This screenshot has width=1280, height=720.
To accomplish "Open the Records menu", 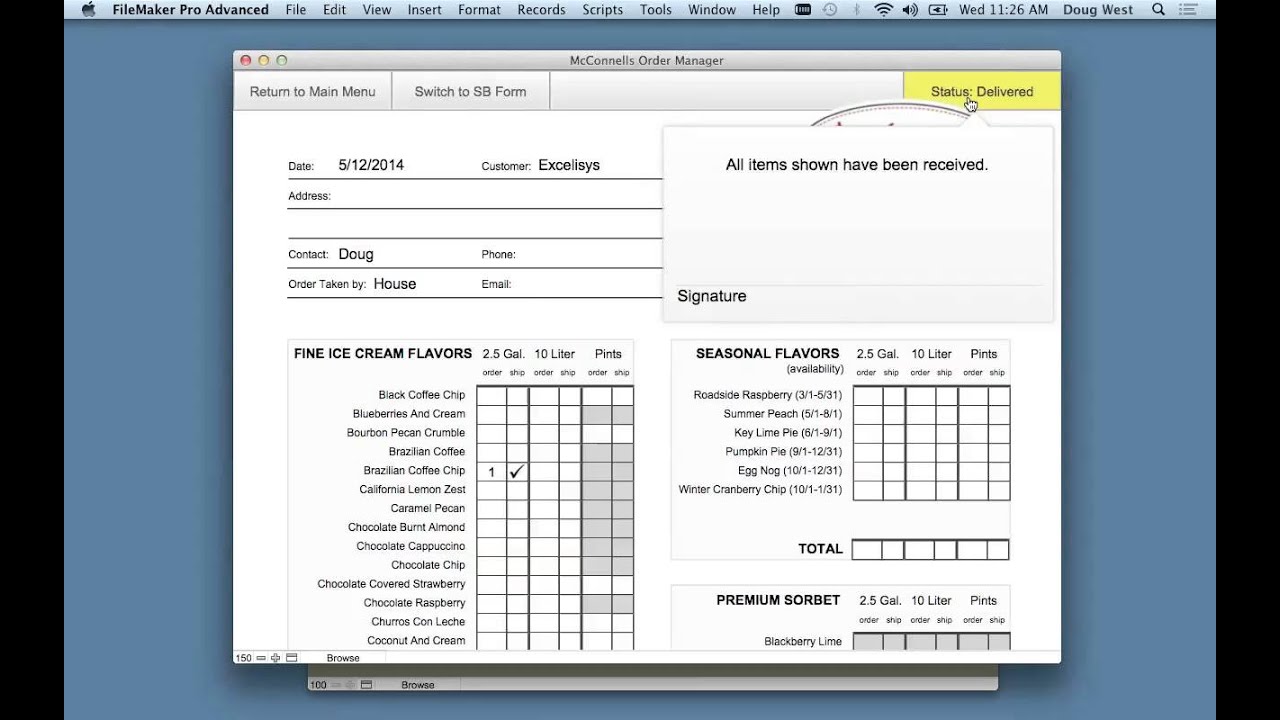I will (x=541, y=10).
